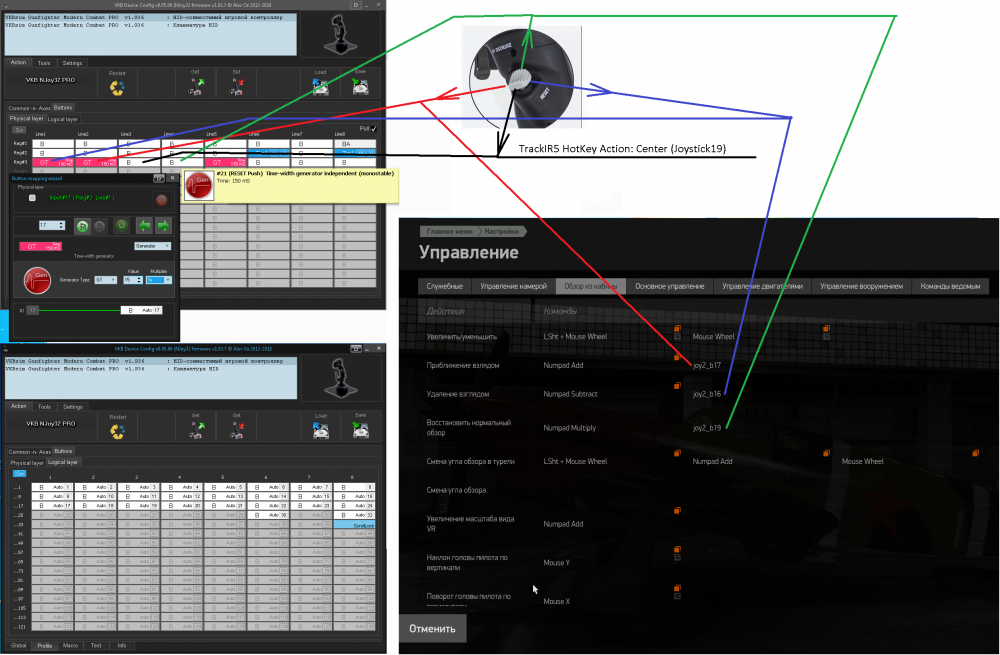This screenshot has width=1000, height=655.
Task: Toggle the Sw button on the Physical layer grid
Action: pyautogui.click(x=19, y=129)
